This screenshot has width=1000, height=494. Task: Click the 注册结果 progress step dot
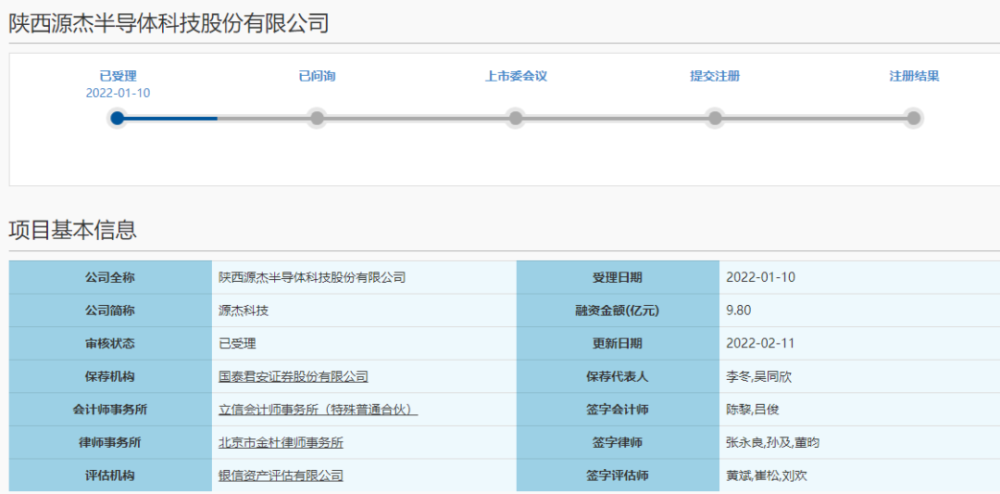tap(914, 118)
